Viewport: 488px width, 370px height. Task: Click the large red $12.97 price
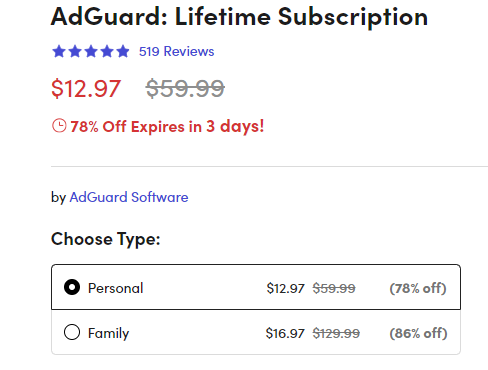click(x=86, y=89)
